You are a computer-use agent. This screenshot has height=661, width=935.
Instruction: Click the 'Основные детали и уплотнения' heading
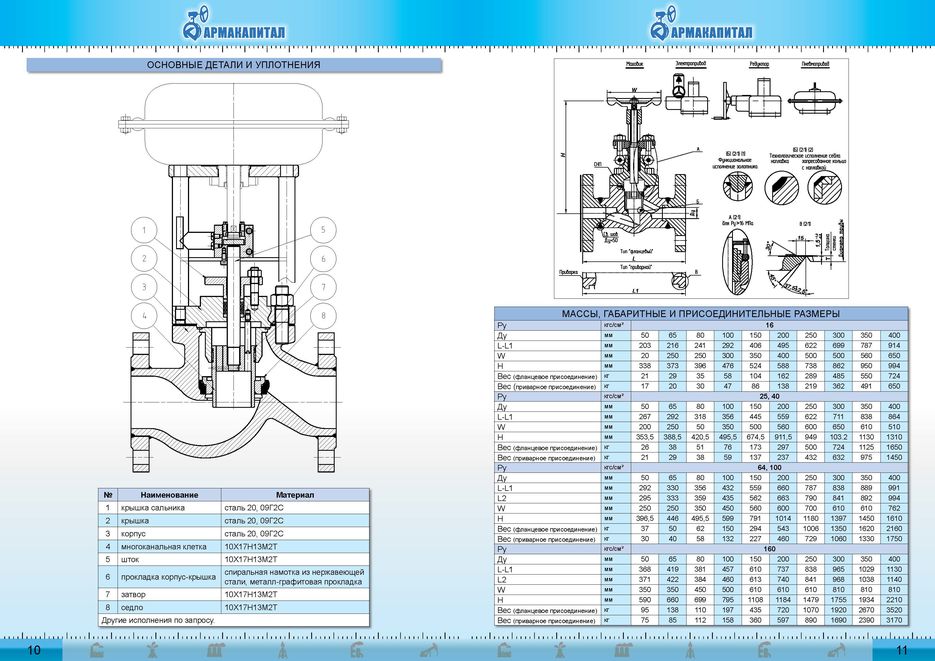coord(234,65)
